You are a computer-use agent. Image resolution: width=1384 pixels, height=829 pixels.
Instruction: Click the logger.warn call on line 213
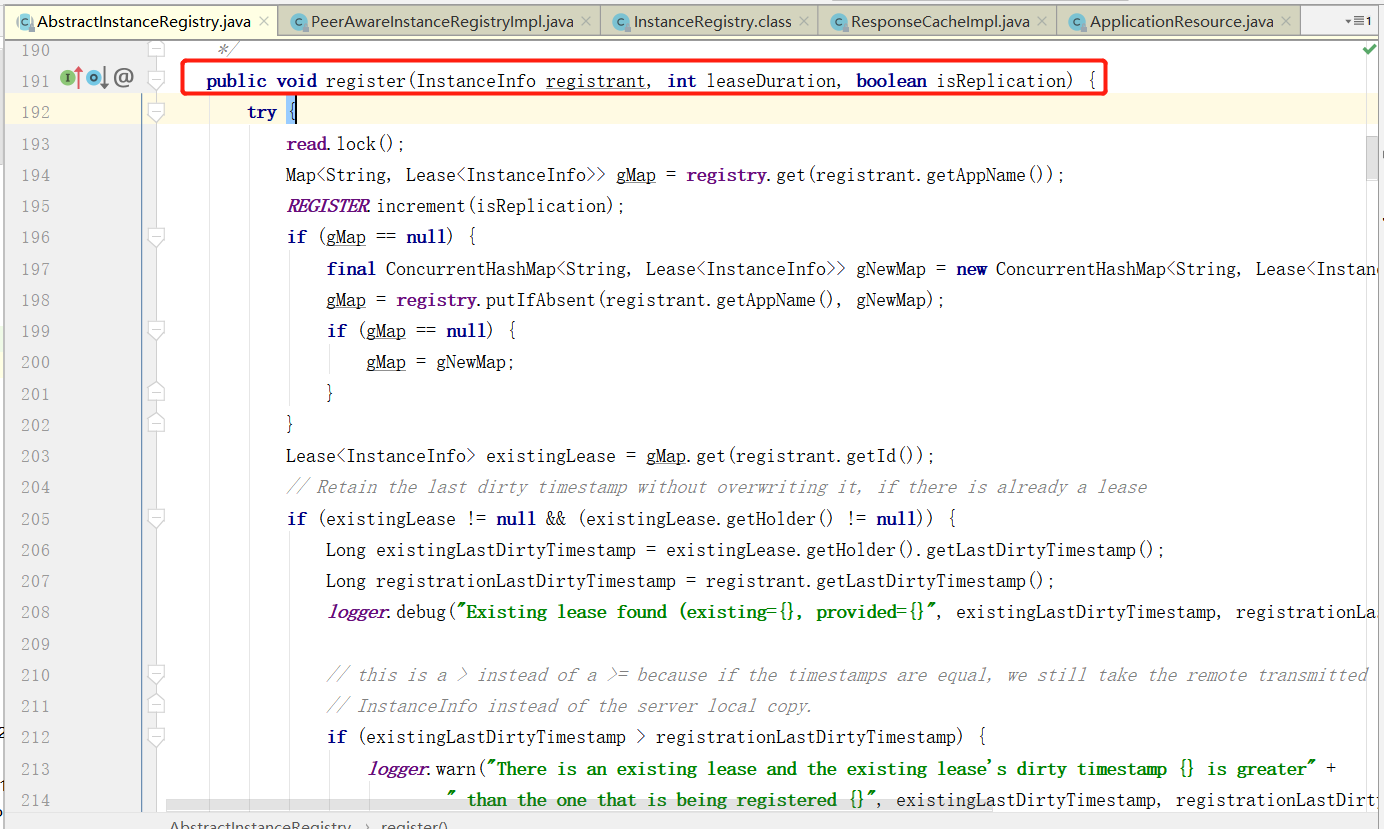coord(421,769)
